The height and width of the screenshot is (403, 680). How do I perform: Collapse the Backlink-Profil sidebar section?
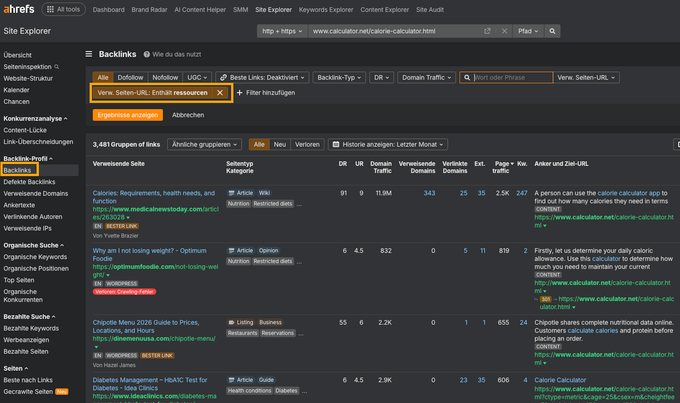click(x=28, y=159)
